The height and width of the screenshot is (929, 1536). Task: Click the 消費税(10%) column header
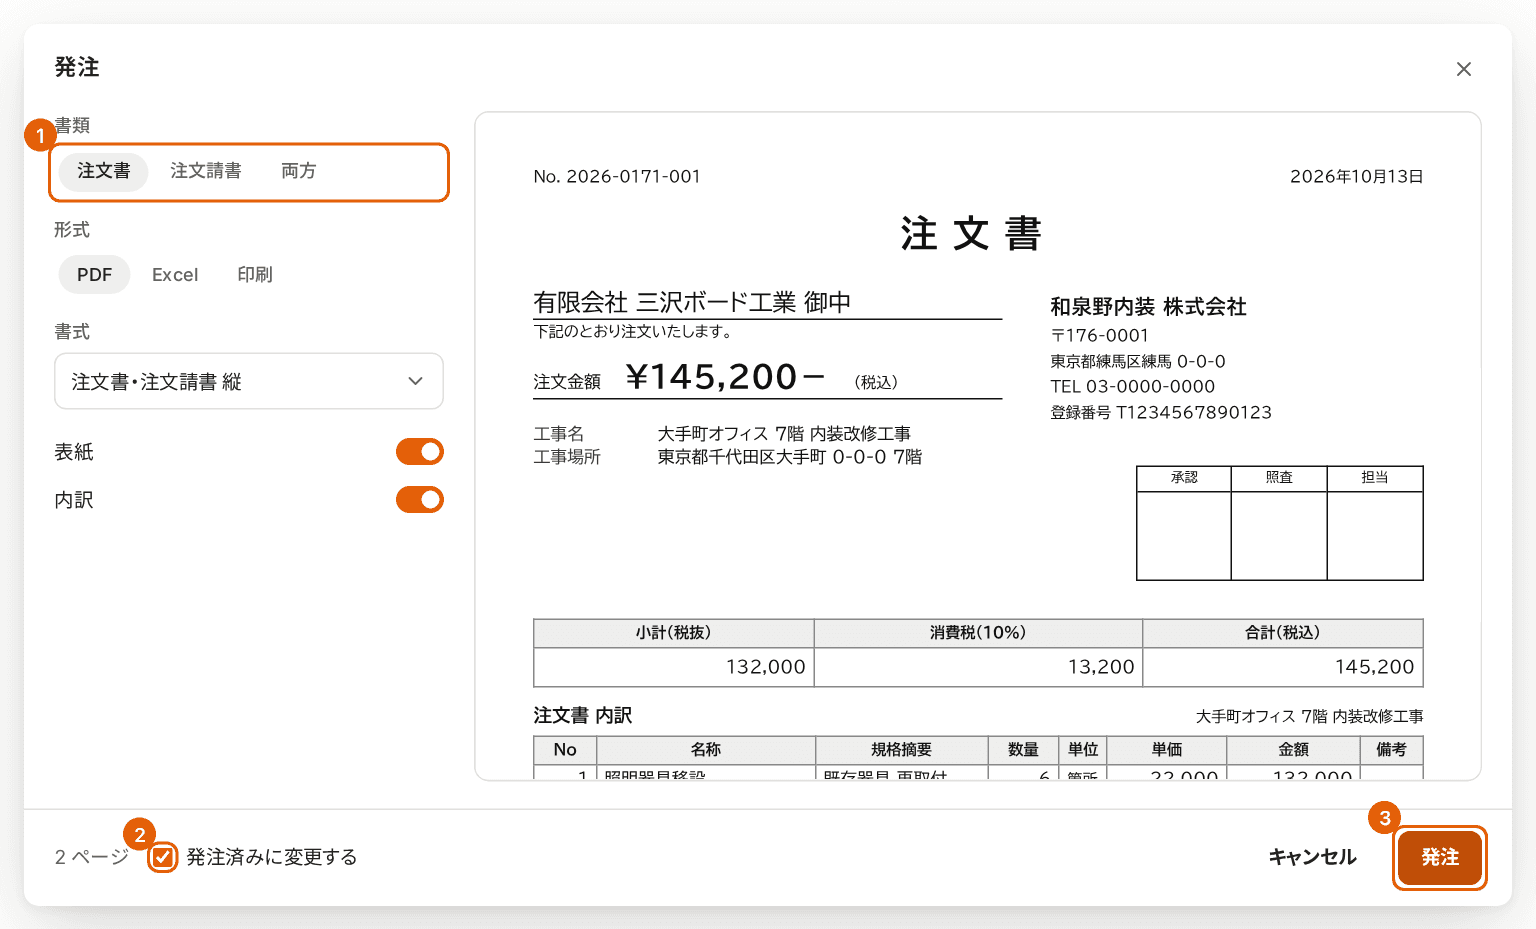(x=978, y=633)
